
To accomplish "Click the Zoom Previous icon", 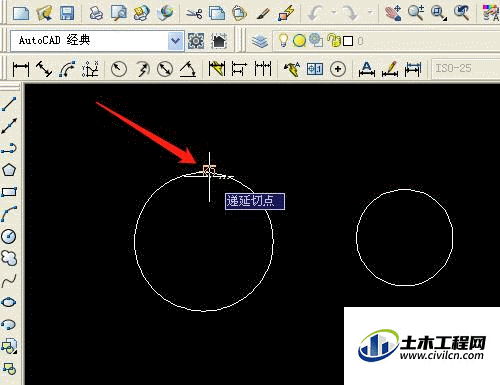I will click(x=462, y=13).
